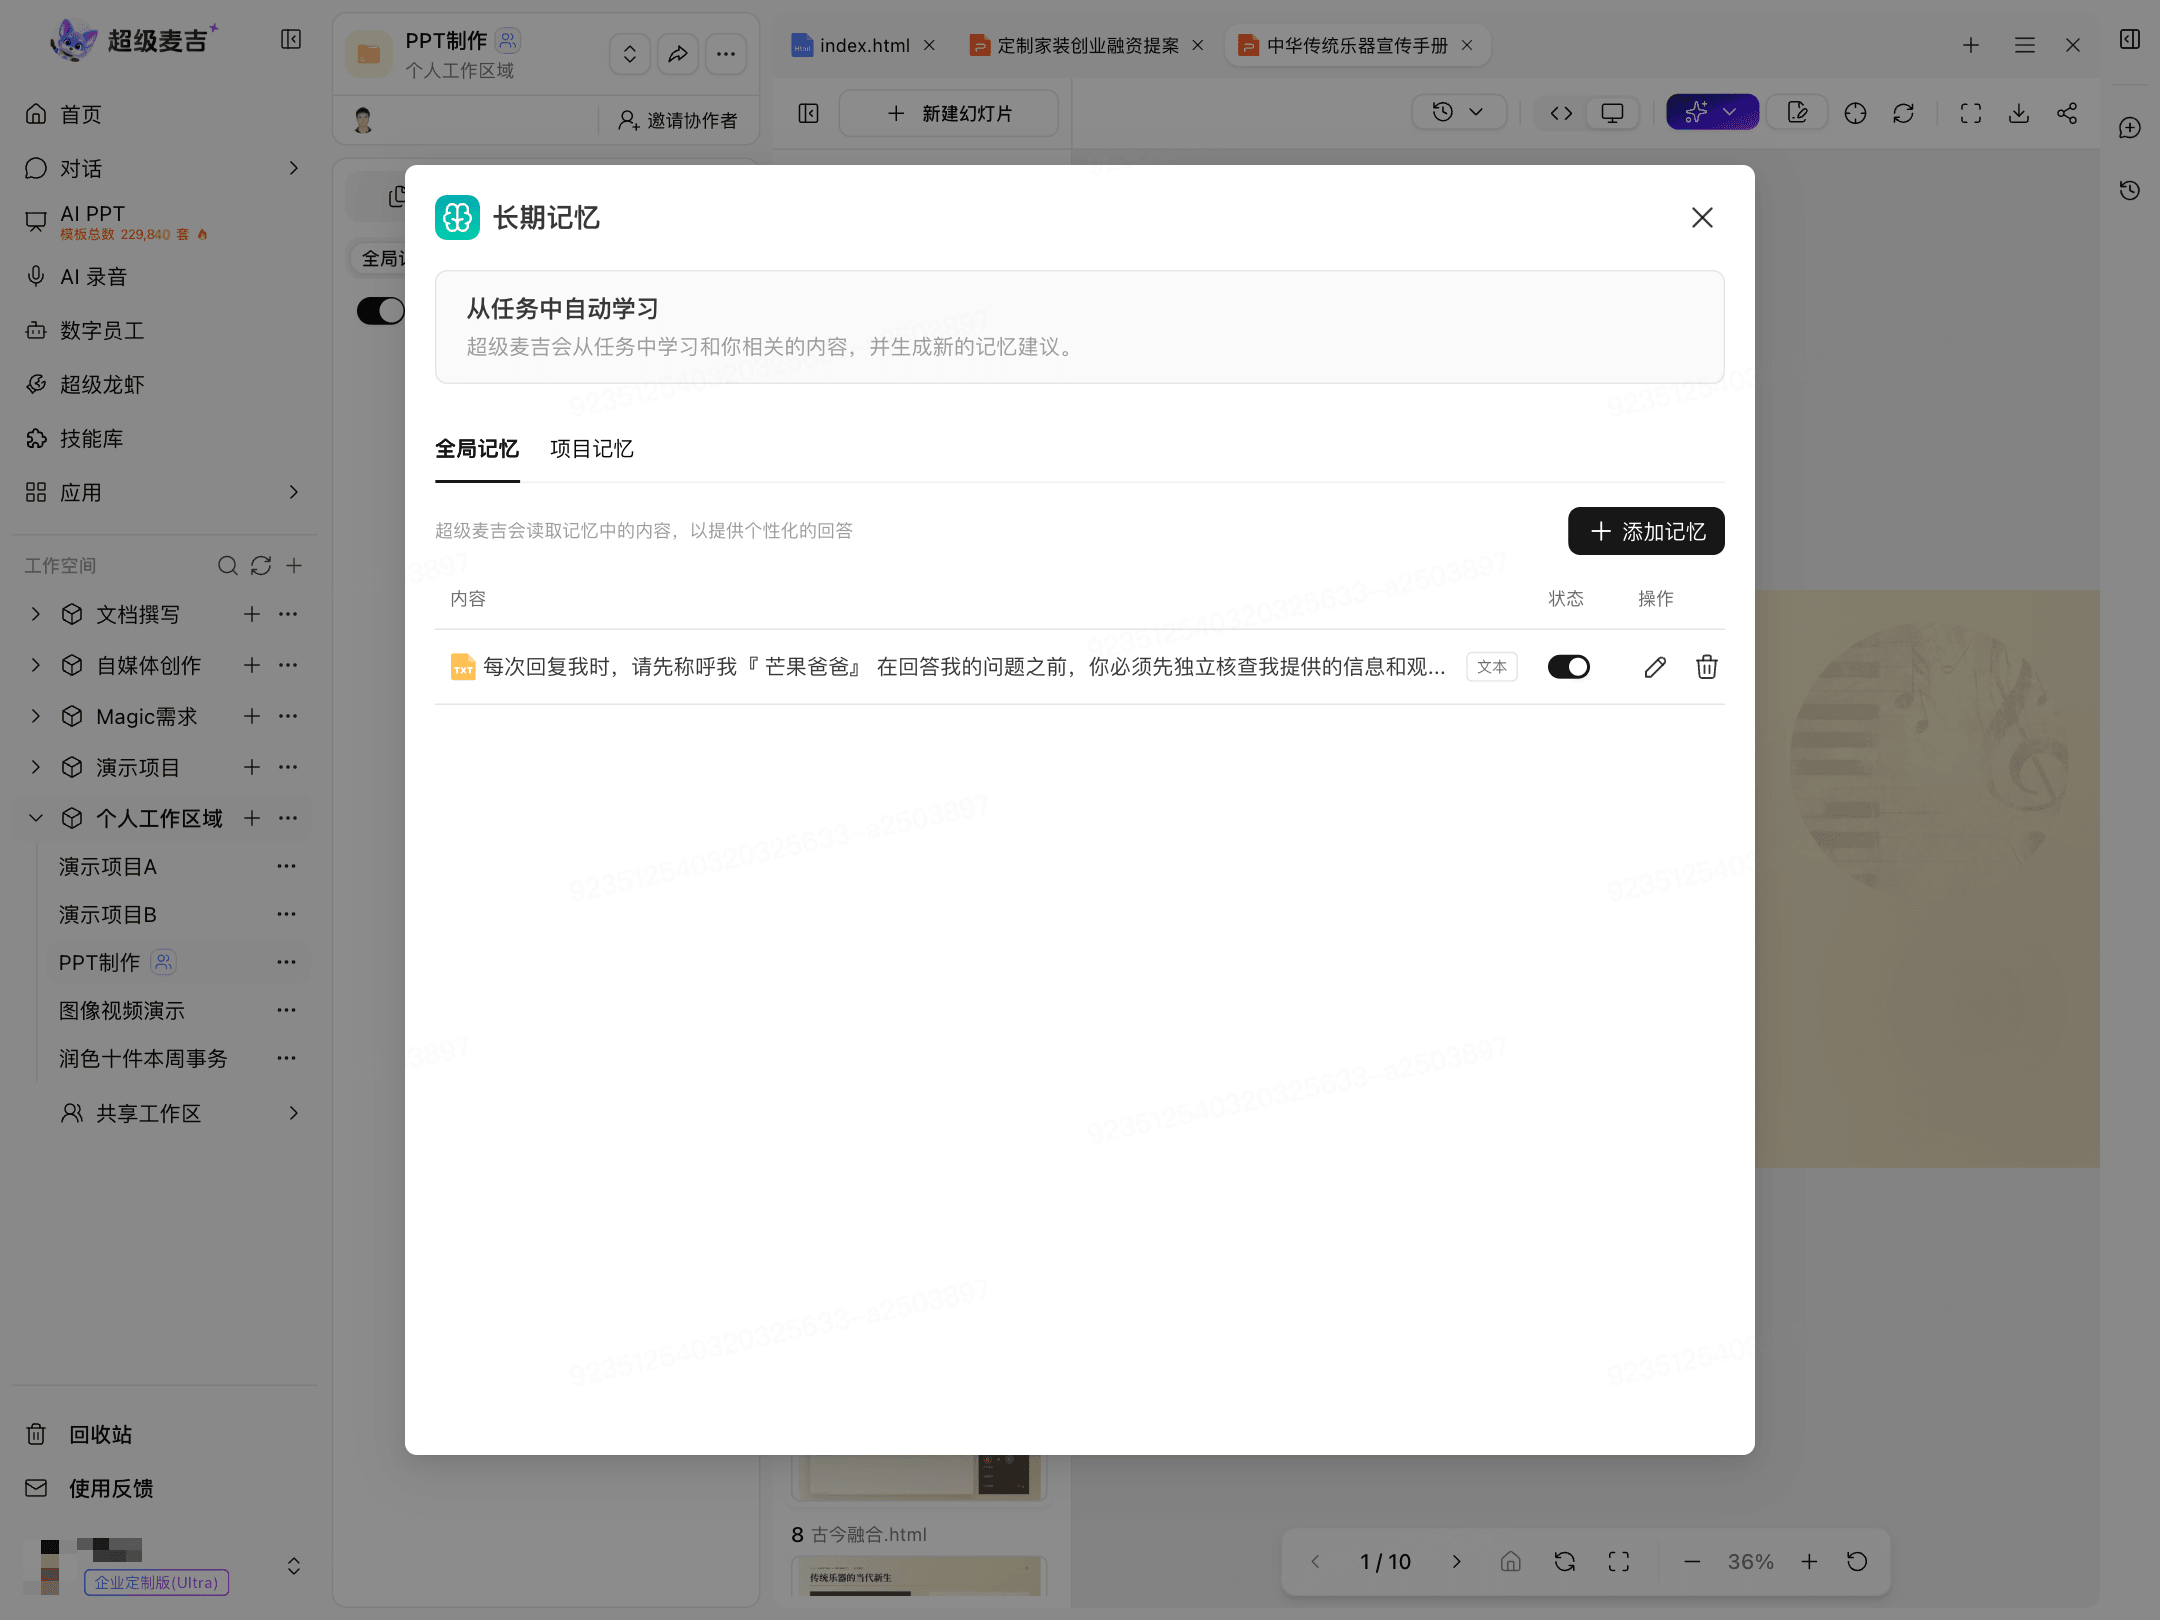Click 邀请协作者 button

tap(677, 121)
